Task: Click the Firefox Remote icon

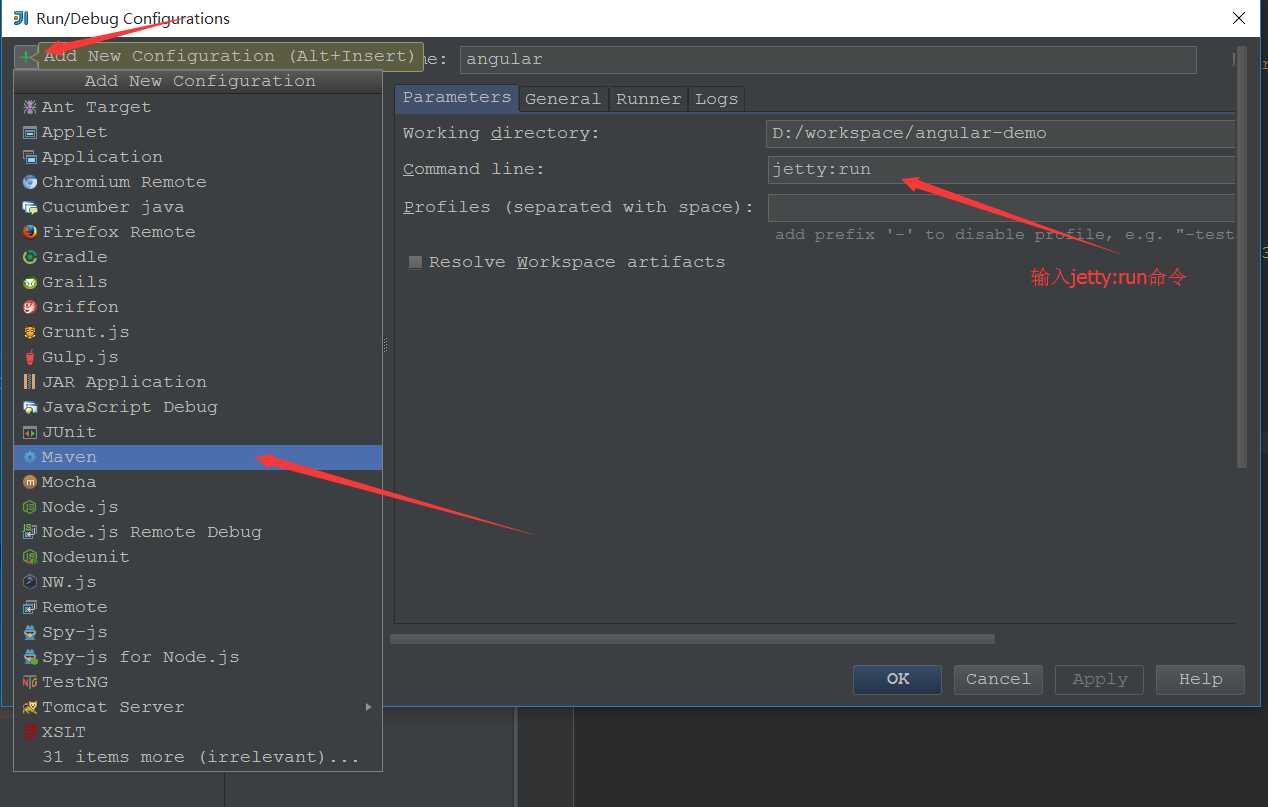Action: point(30,232)
